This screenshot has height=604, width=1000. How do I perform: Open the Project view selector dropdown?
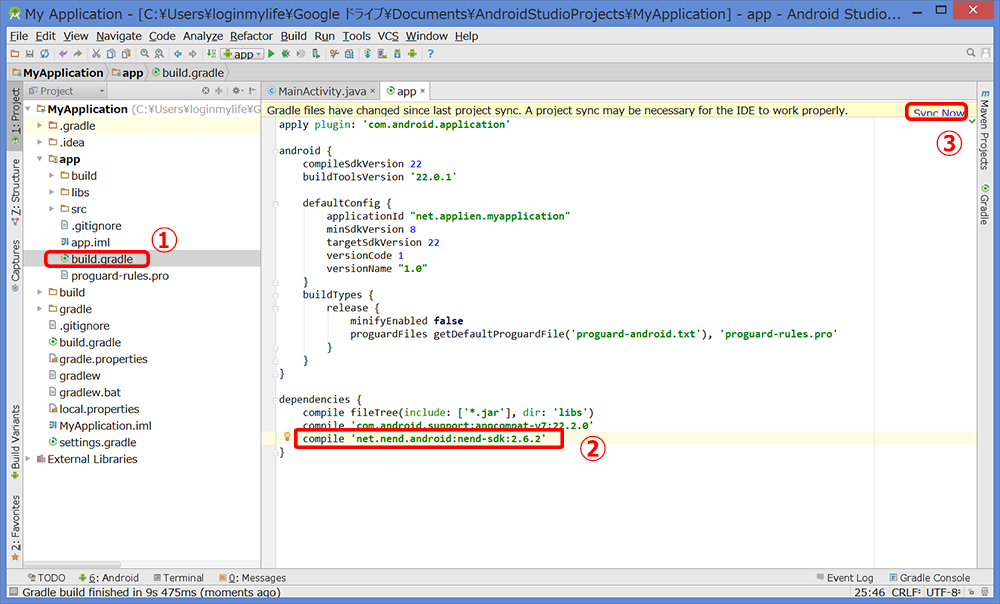[x=66, y=91]
